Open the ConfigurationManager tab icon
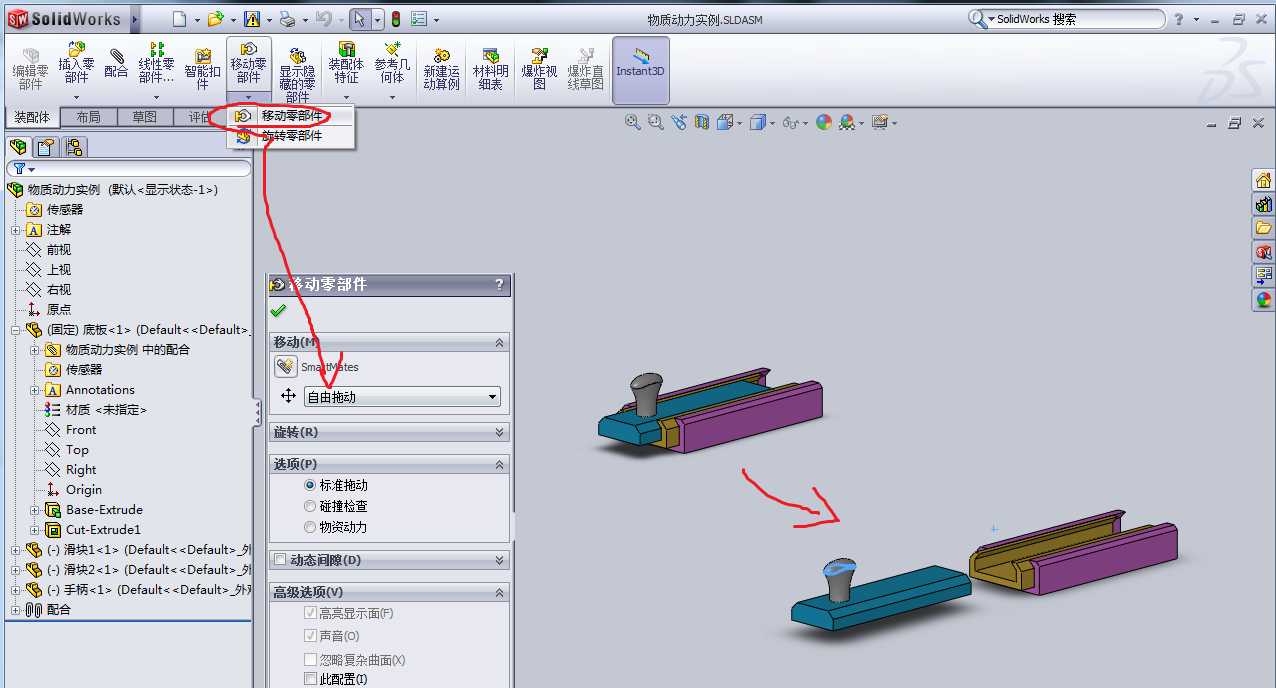 click(73, 147)
